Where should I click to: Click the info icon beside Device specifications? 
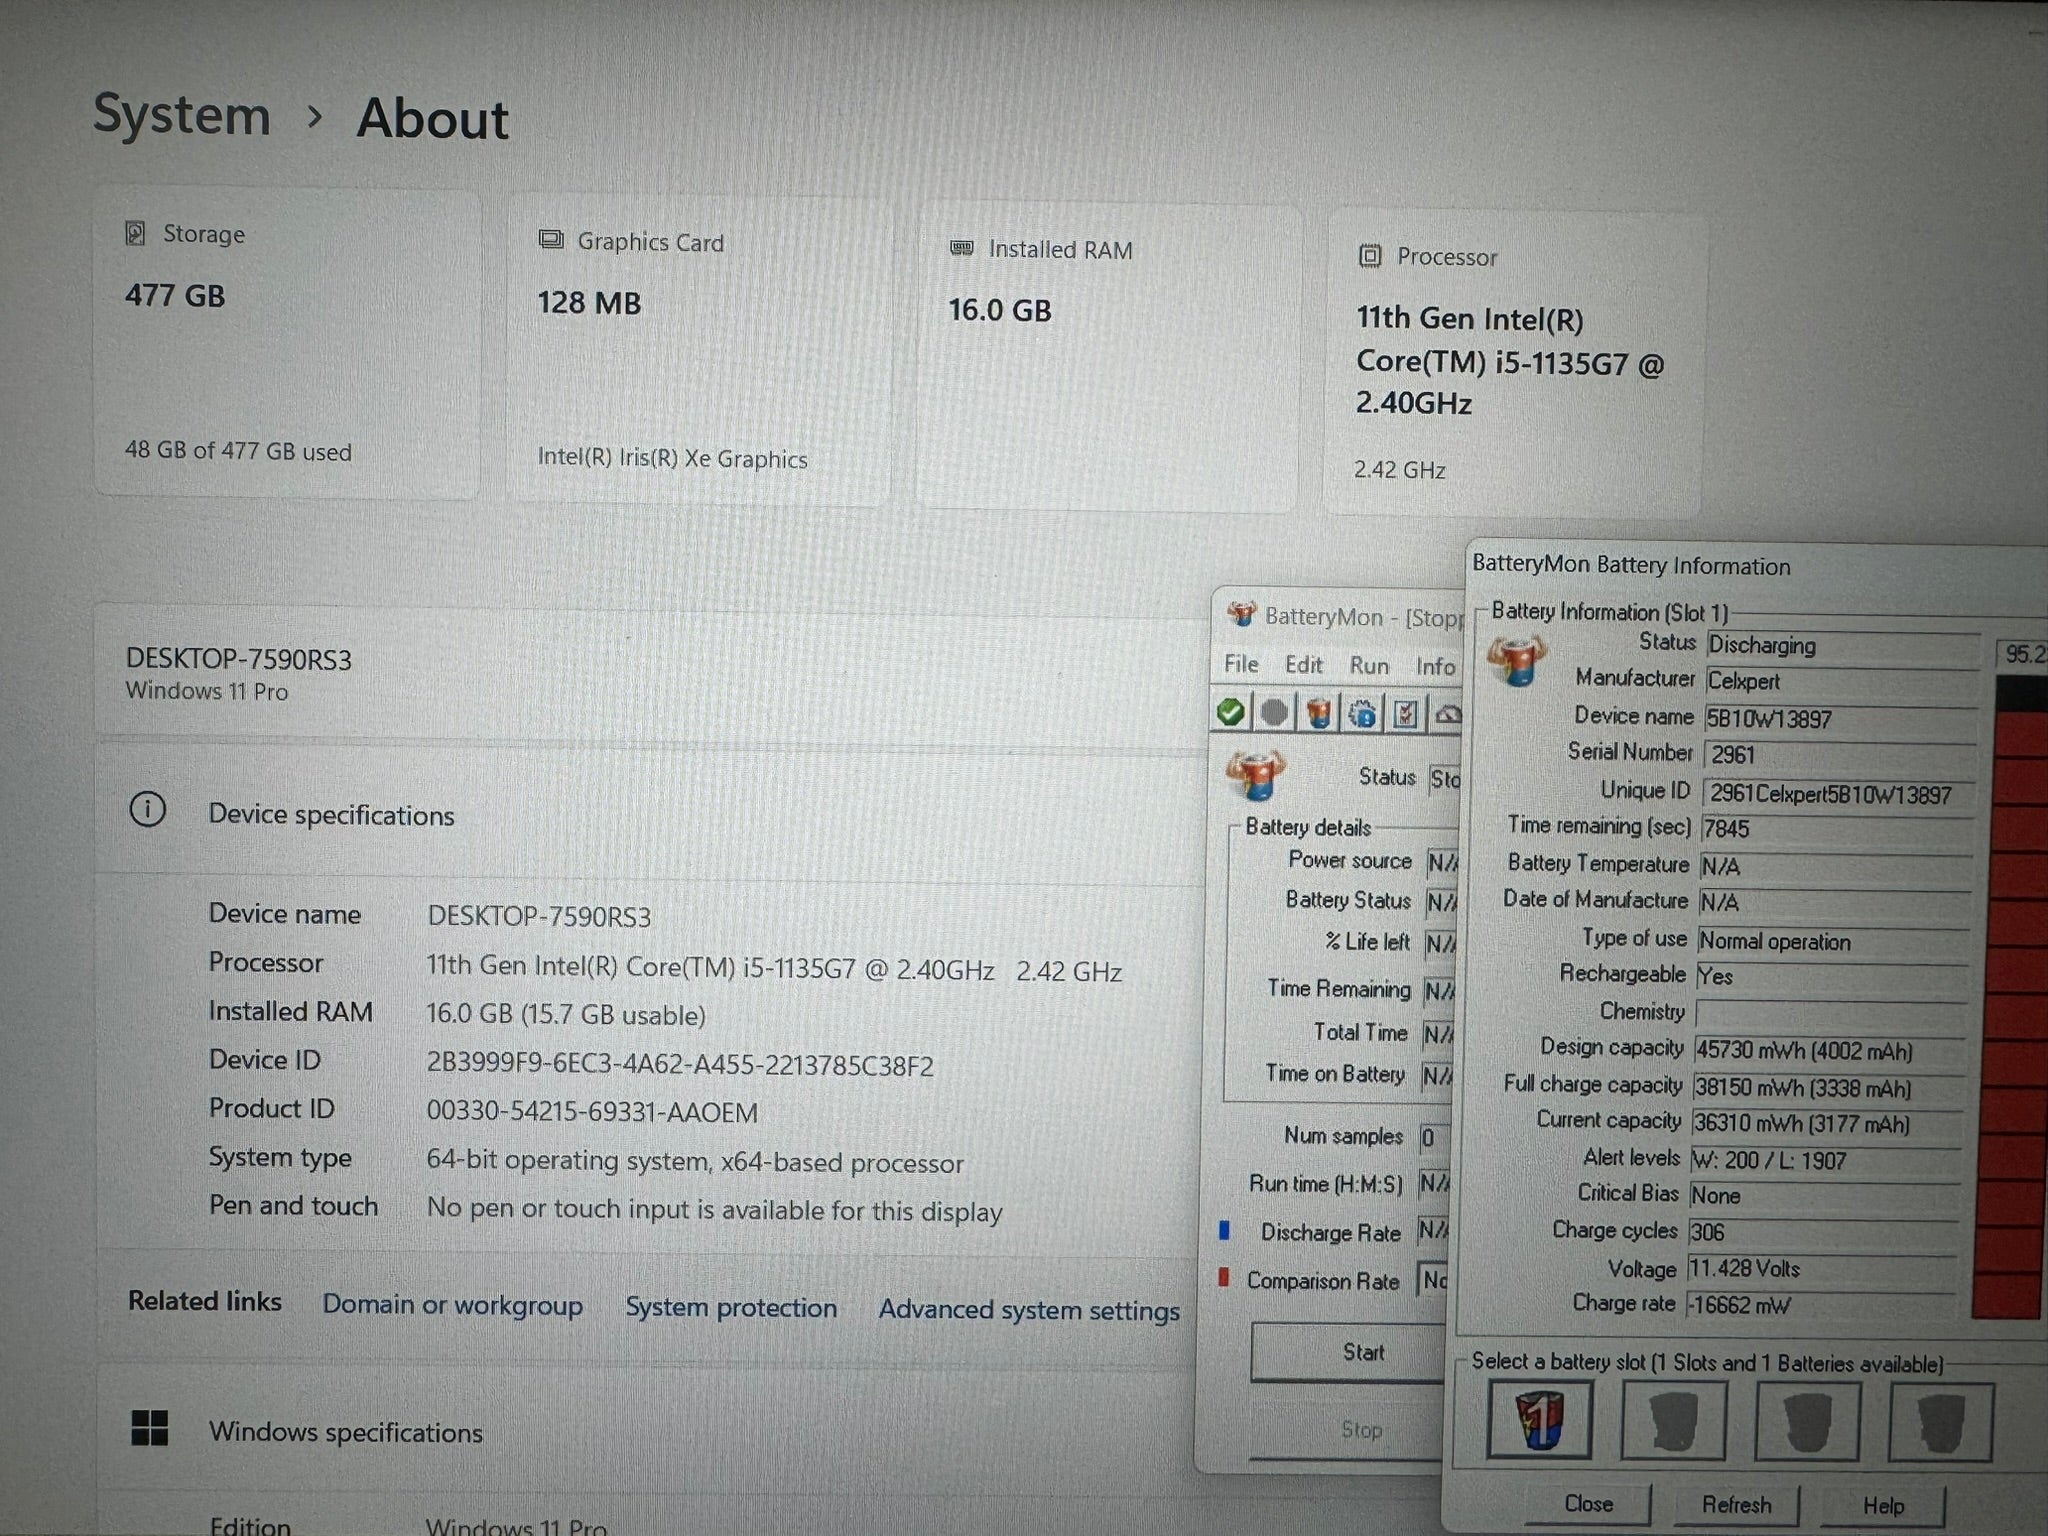148,809
